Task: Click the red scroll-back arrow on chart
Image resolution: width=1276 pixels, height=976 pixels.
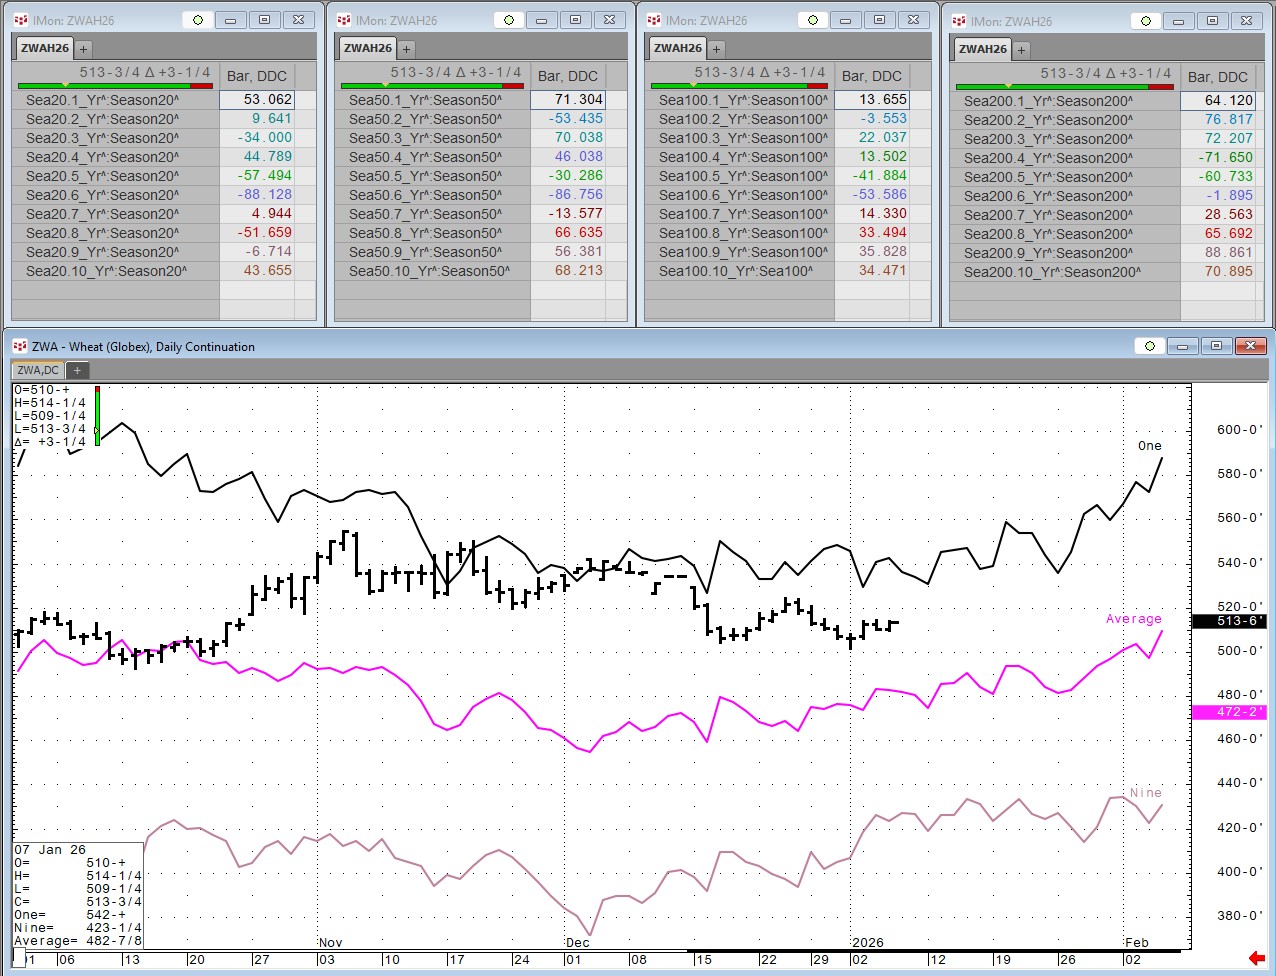Action: 1257,960
